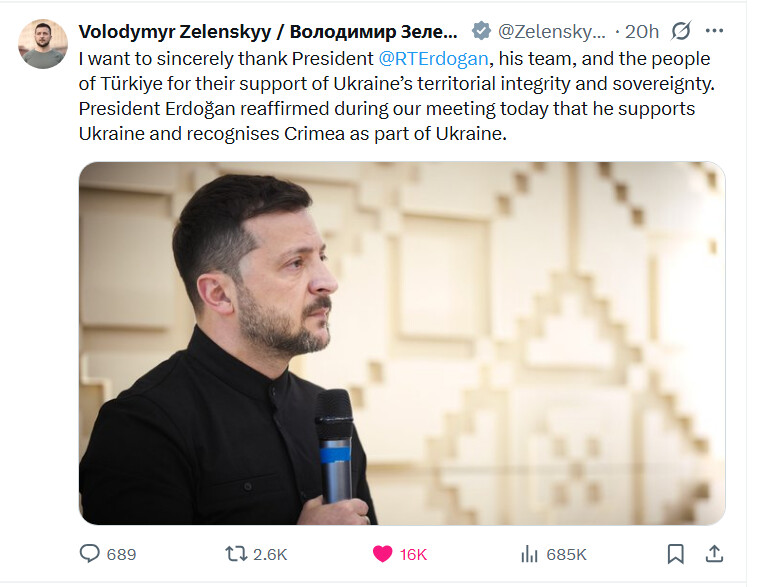Screen dimensions: 760x587
Task: Click the 685K views count
Action: [x=566, y=554]
